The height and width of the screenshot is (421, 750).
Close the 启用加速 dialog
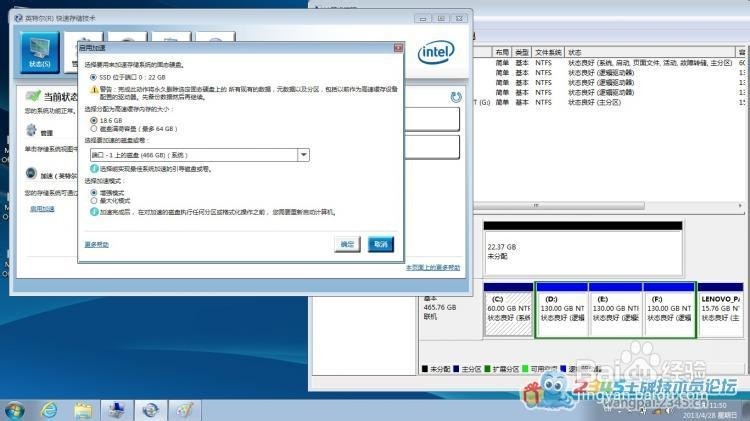point(398,48)
